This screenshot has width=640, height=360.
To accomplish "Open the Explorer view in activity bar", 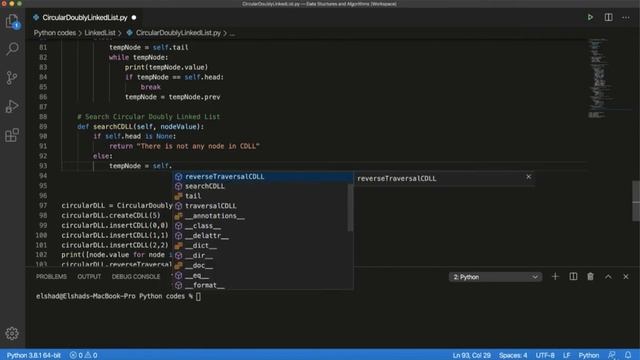I will (12, 21).
